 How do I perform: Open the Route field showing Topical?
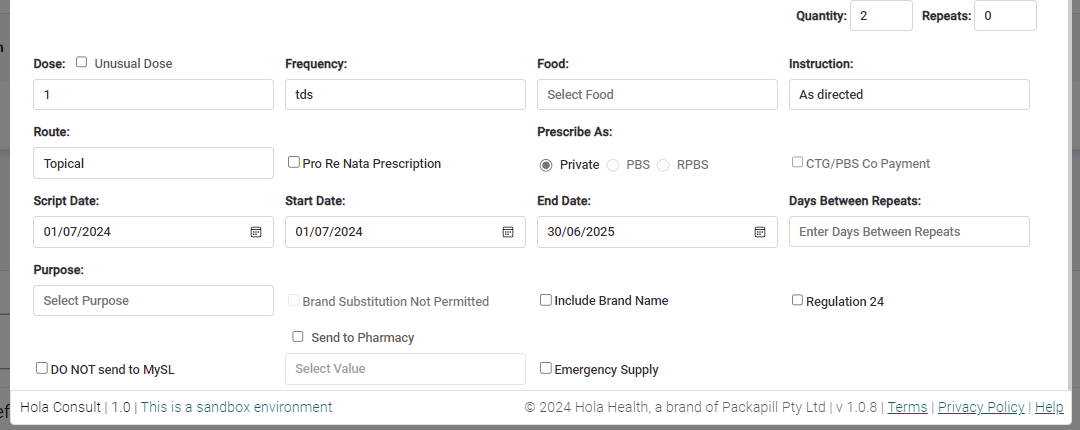coord(154,163)
